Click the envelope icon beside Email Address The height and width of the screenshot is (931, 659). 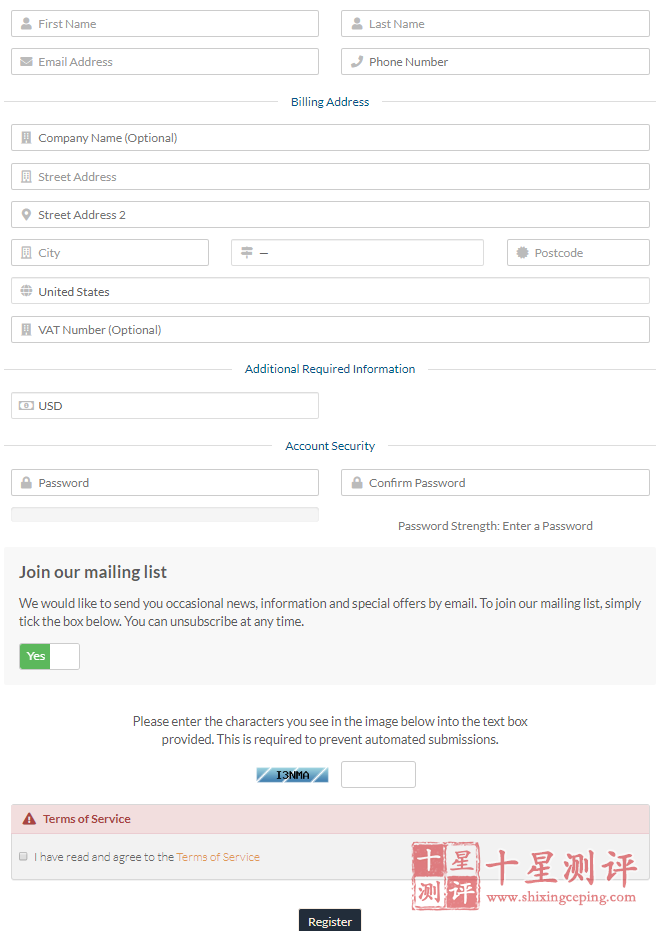coord(26,62)
